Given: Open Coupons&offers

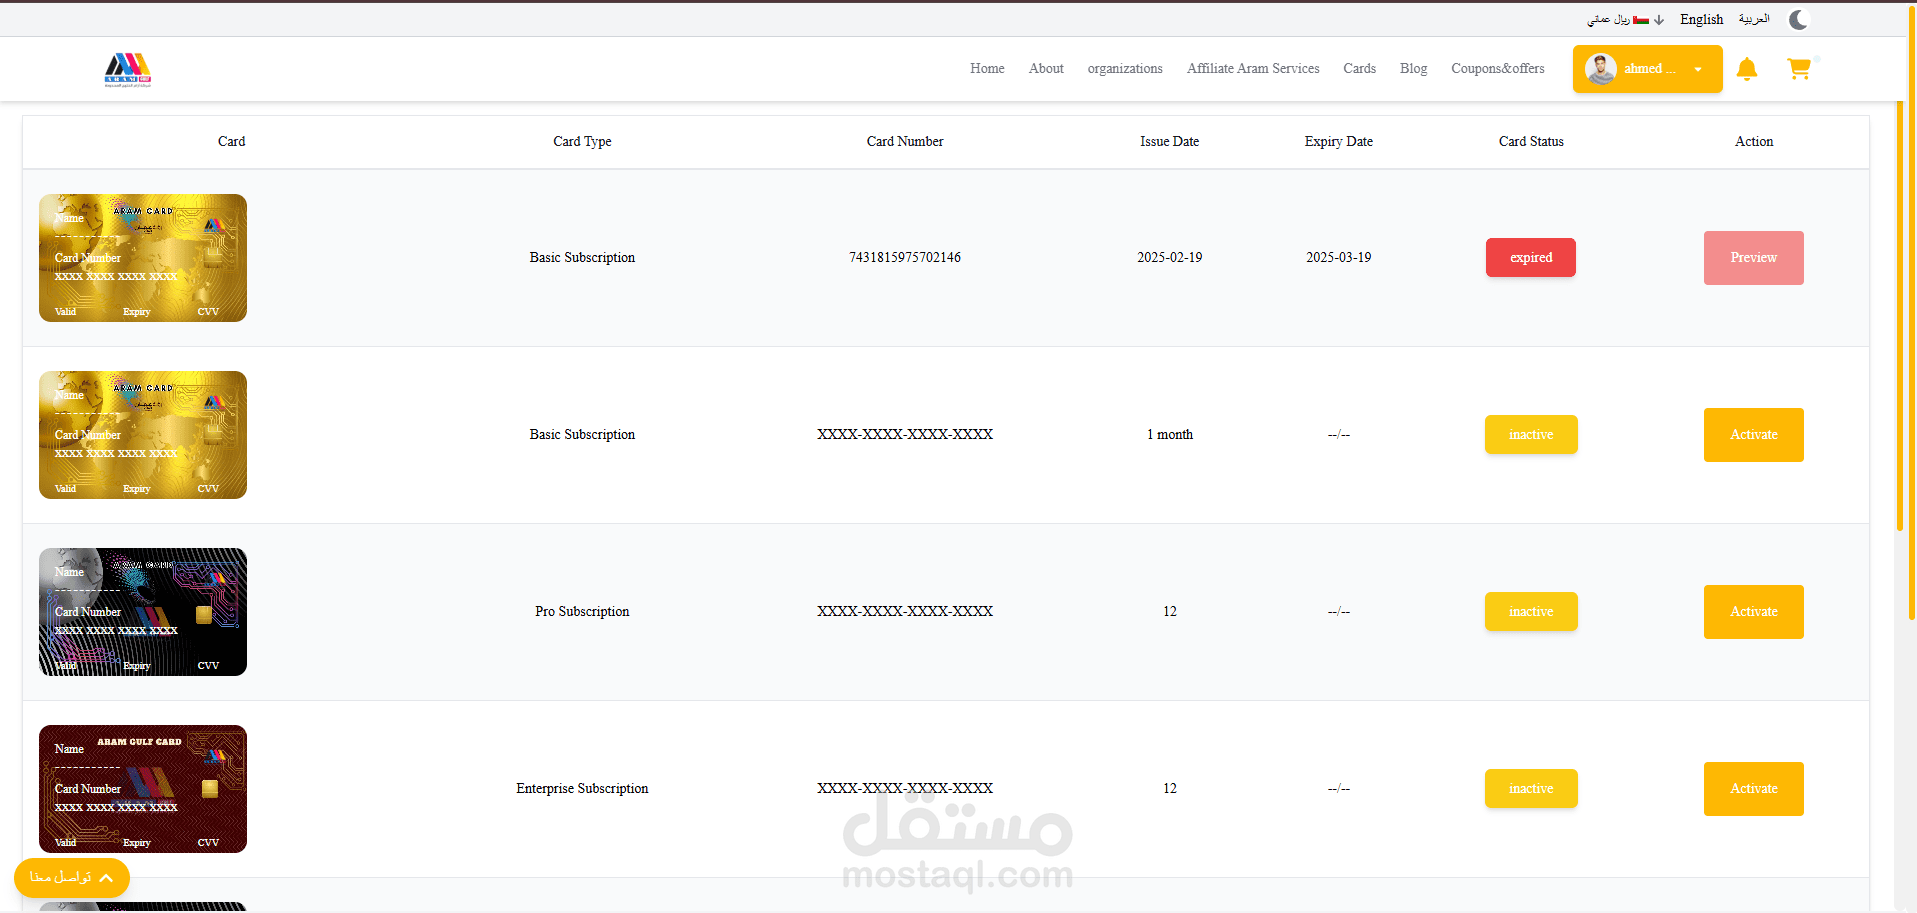Looking at the screenshot, I should point(1498,69).
